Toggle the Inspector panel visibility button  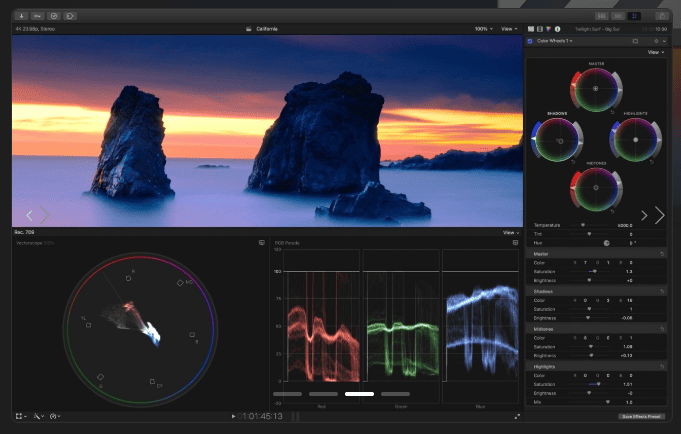(x=634, y=16)
